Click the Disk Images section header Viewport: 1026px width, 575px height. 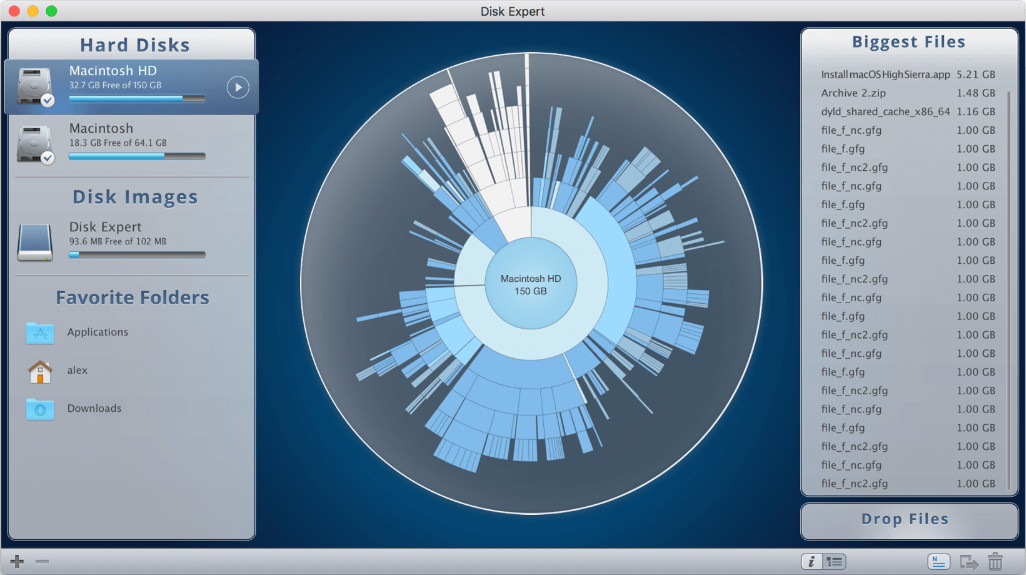[135, 197]
